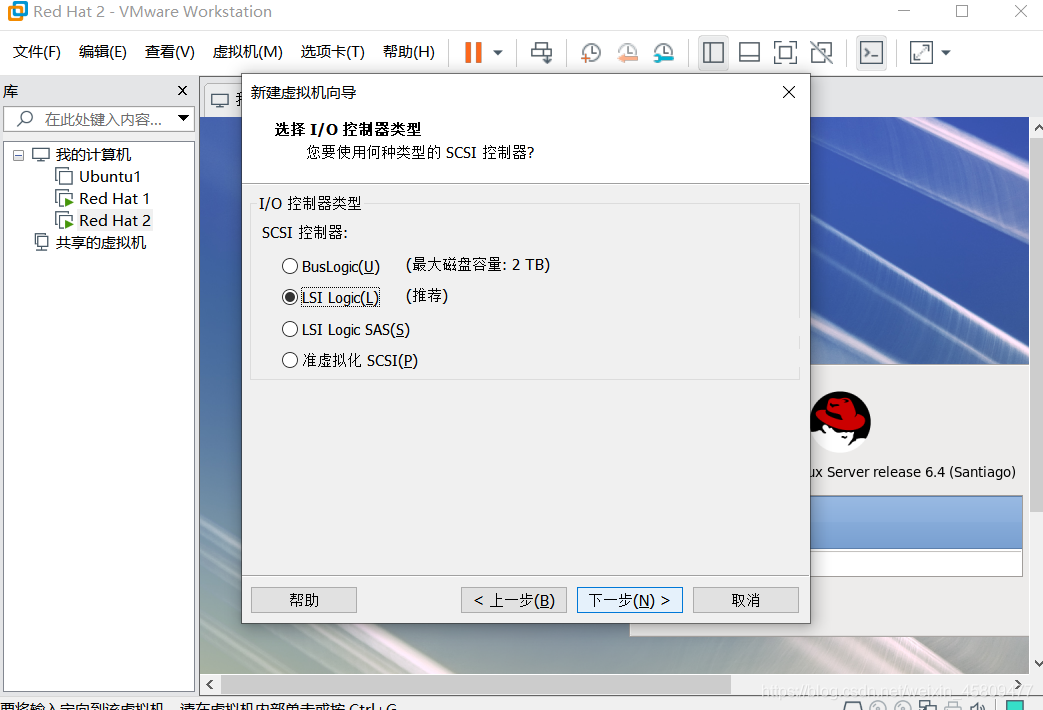Click the running Red Hat 1 VM icon
The image size is (1043, 710).
[x=64, y=198]
